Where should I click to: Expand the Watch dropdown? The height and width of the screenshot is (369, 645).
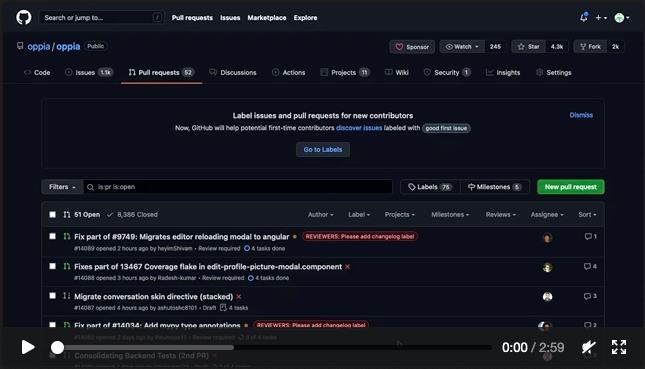(x=462, y=46)
